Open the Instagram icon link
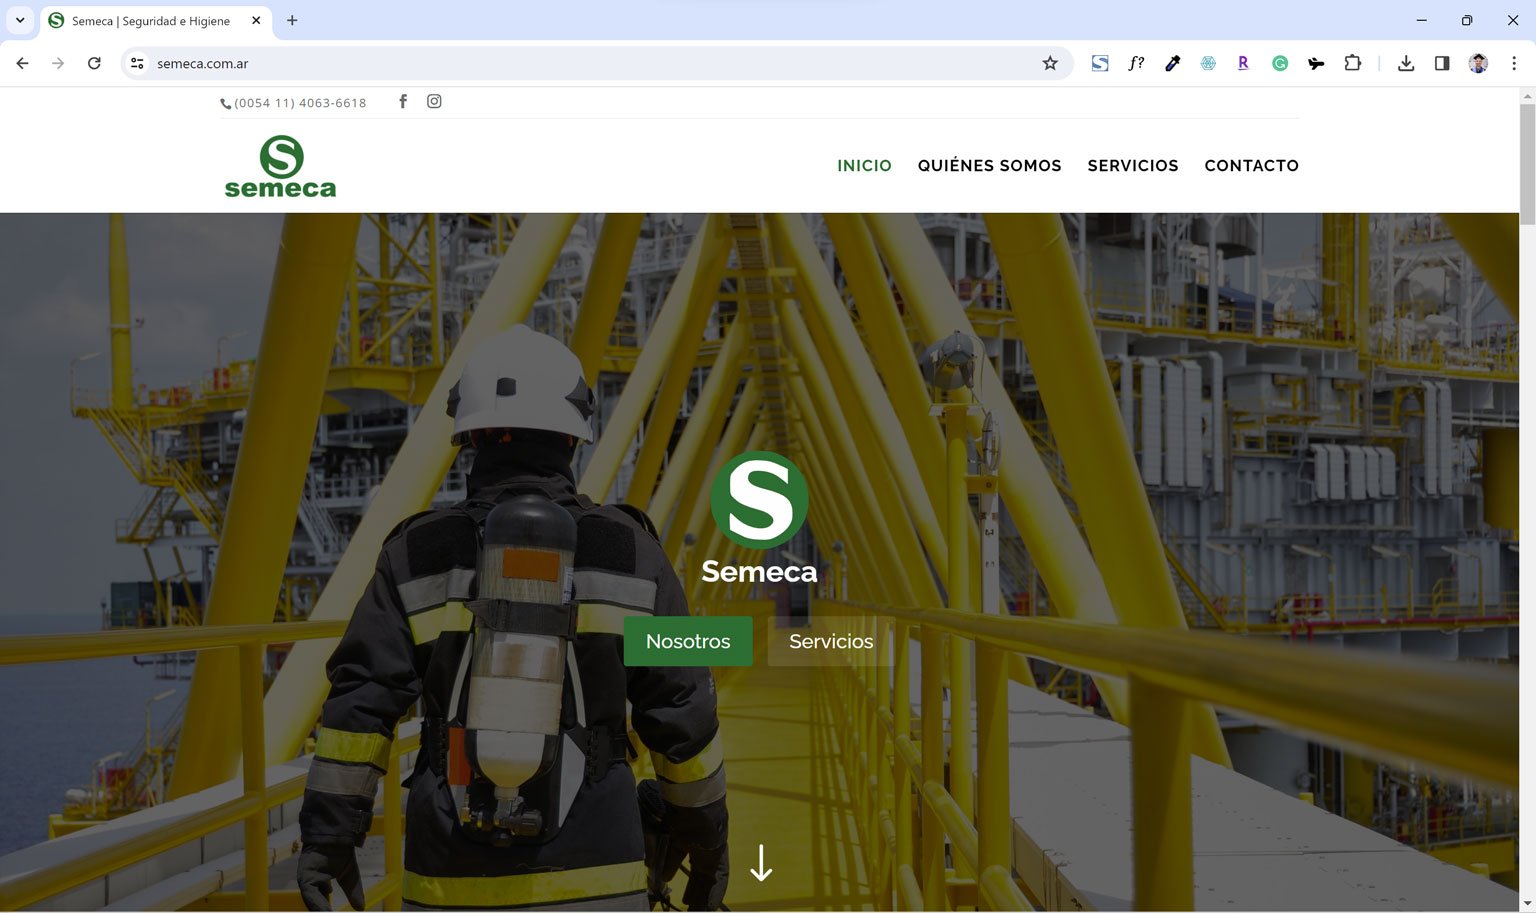Viewport: 1536px width, 913px height. coord(434,101)
